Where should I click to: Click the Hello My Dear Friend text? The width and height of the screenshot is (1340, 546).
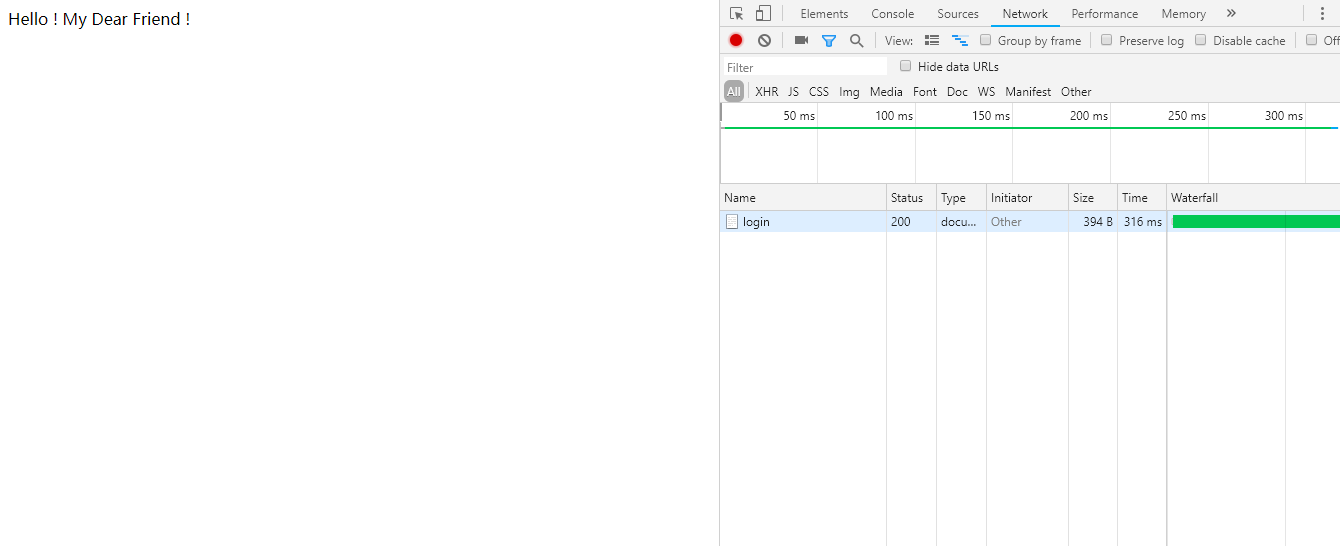[99, 19]
